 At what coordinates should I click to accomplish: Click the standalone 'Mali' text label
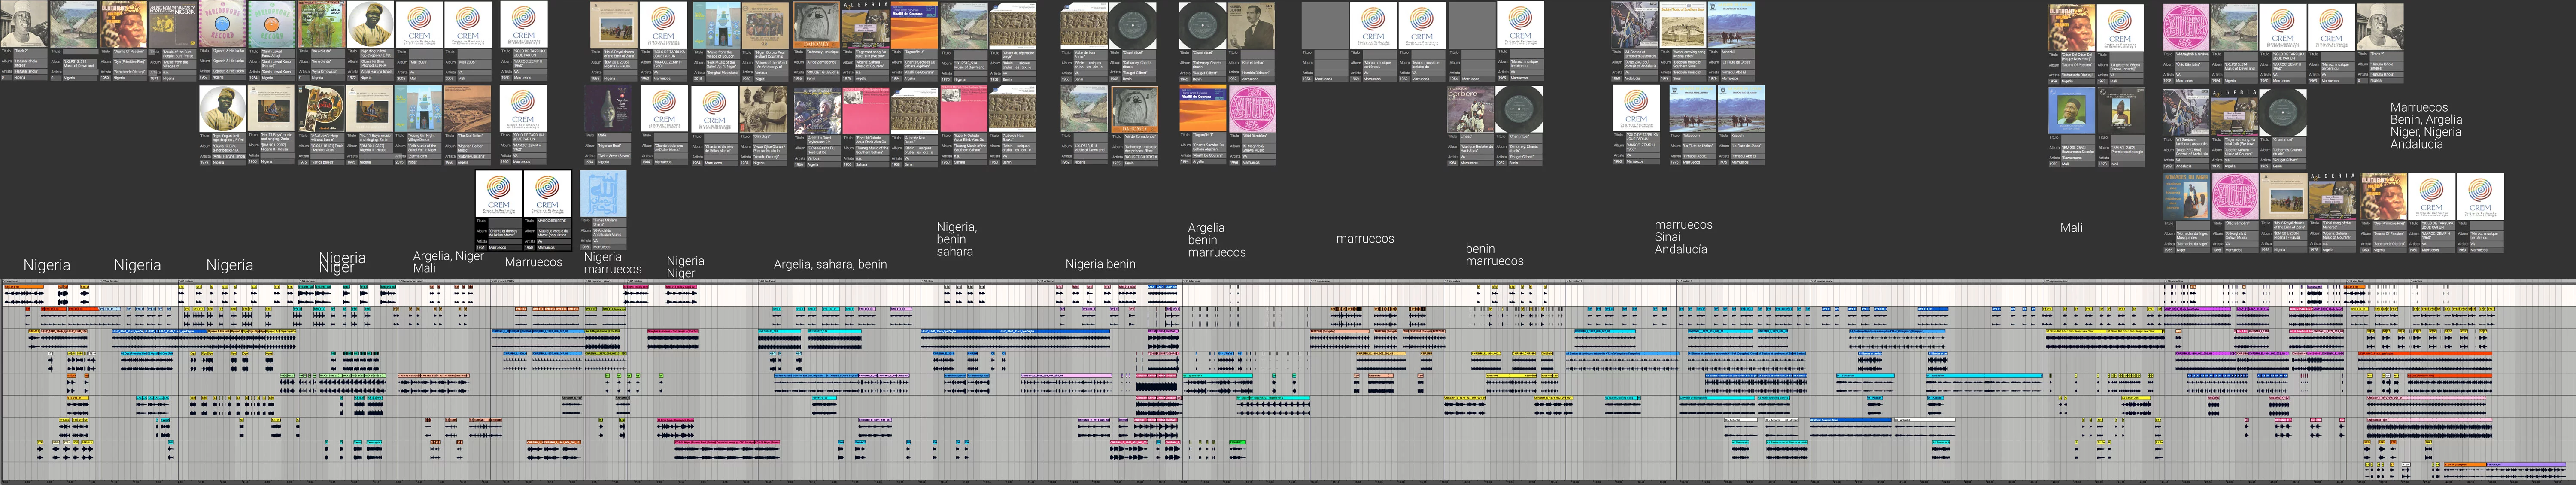pyautogui.click(x=2071, y=228)
